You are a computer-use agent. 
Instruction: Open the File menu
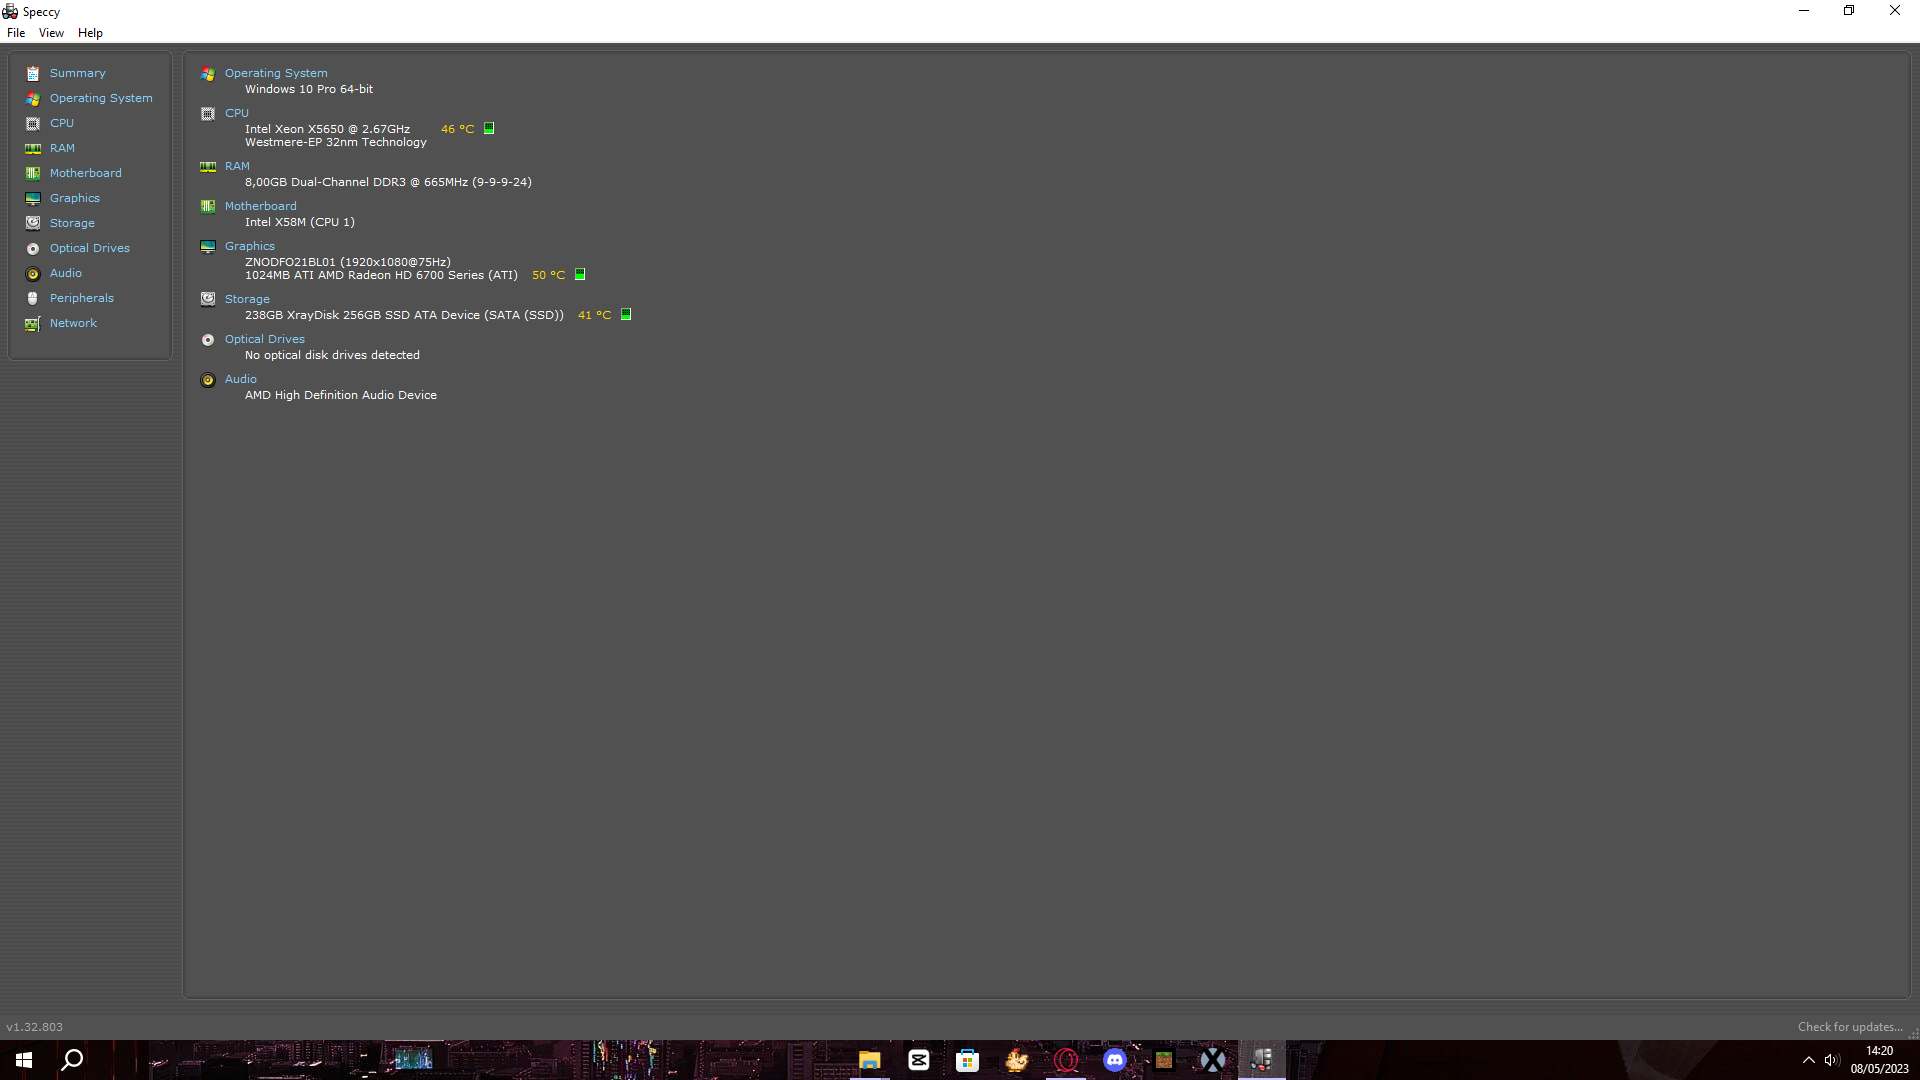(x=16, y=33)
